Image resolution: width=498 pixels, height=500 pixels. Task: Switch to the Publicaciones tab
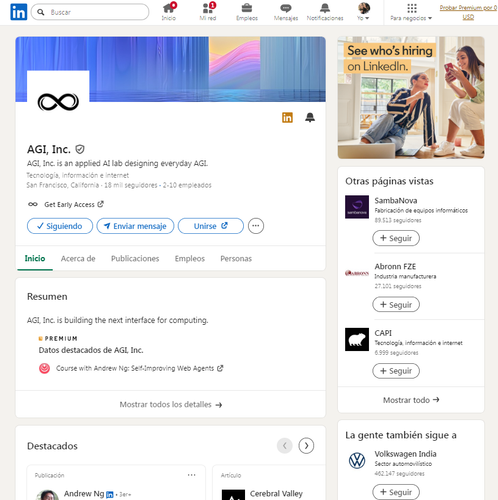(x=135, y=258)
